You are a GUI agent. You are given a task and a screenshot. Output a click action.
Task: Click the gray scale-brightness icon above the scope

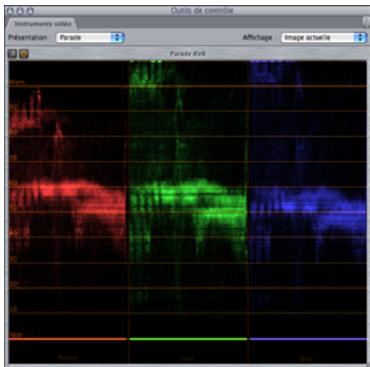pos(12,53)
